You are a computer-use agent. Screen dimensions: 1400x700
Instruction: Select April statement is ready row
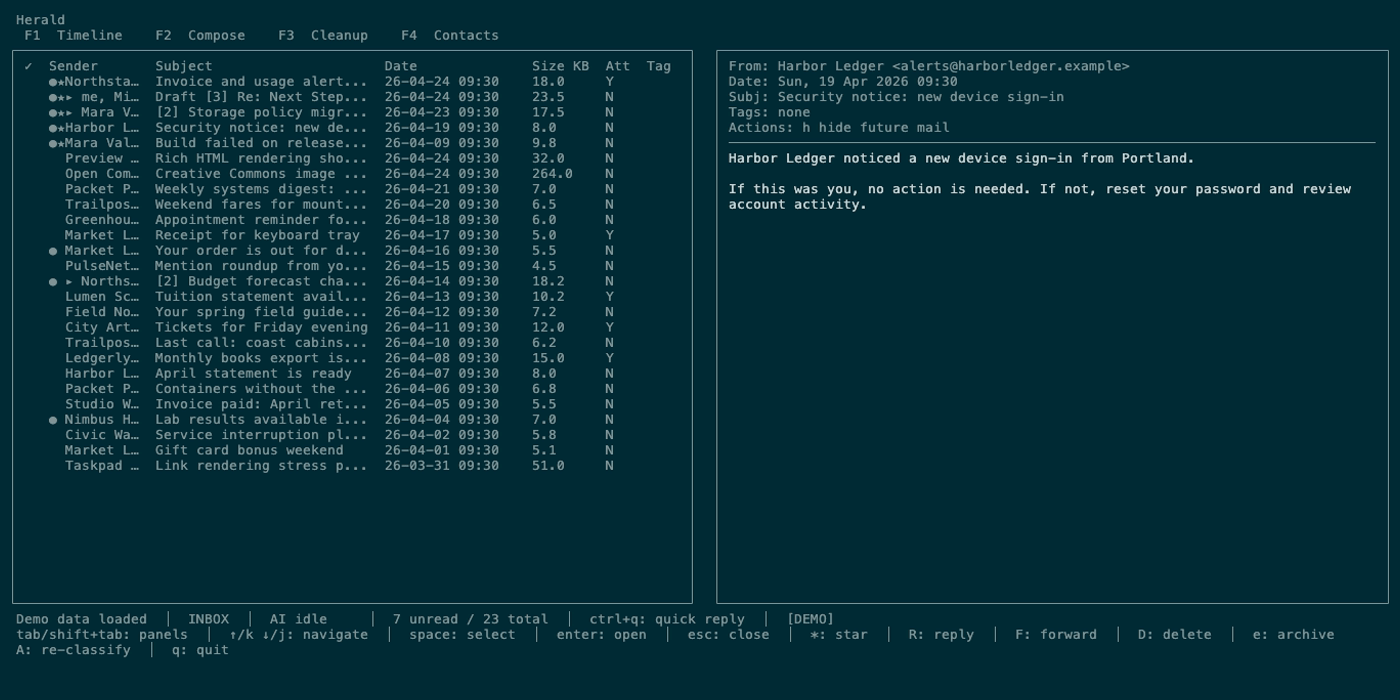352,374
